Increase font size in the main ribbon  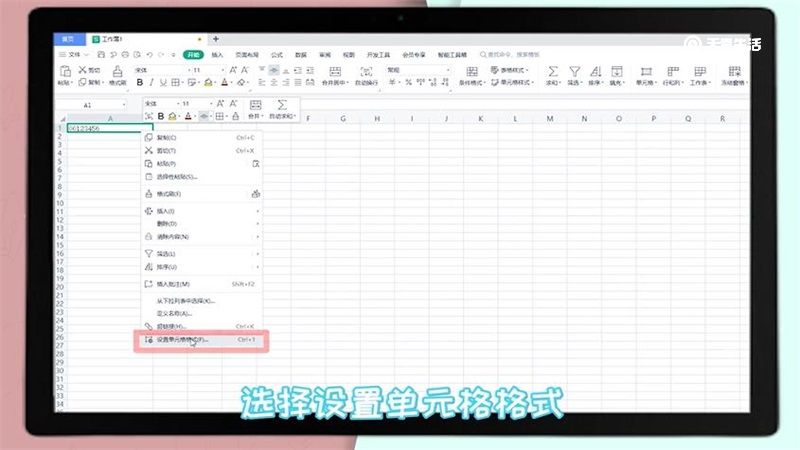(x=233, y=70)
